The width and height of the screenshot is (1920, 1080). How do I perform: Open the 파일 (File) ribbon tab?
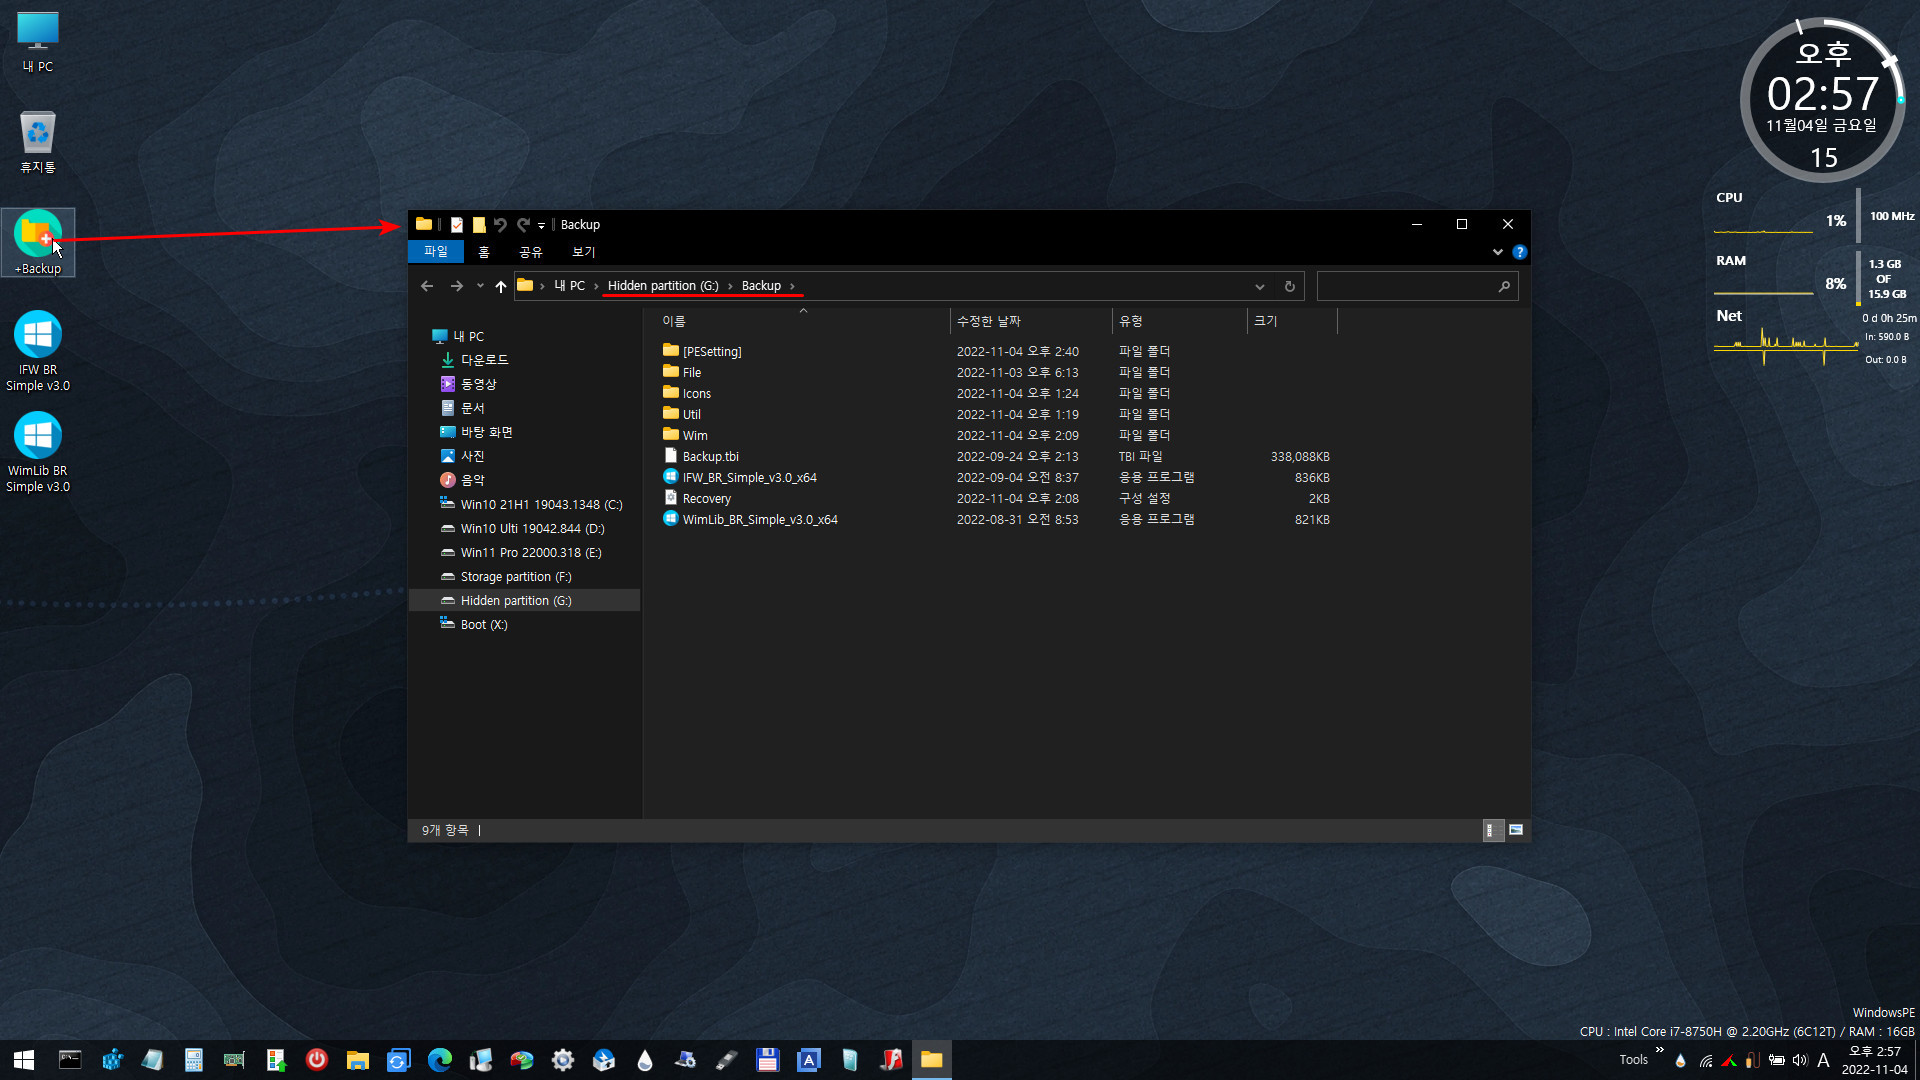pyautogui.click(x=436, y=252)
